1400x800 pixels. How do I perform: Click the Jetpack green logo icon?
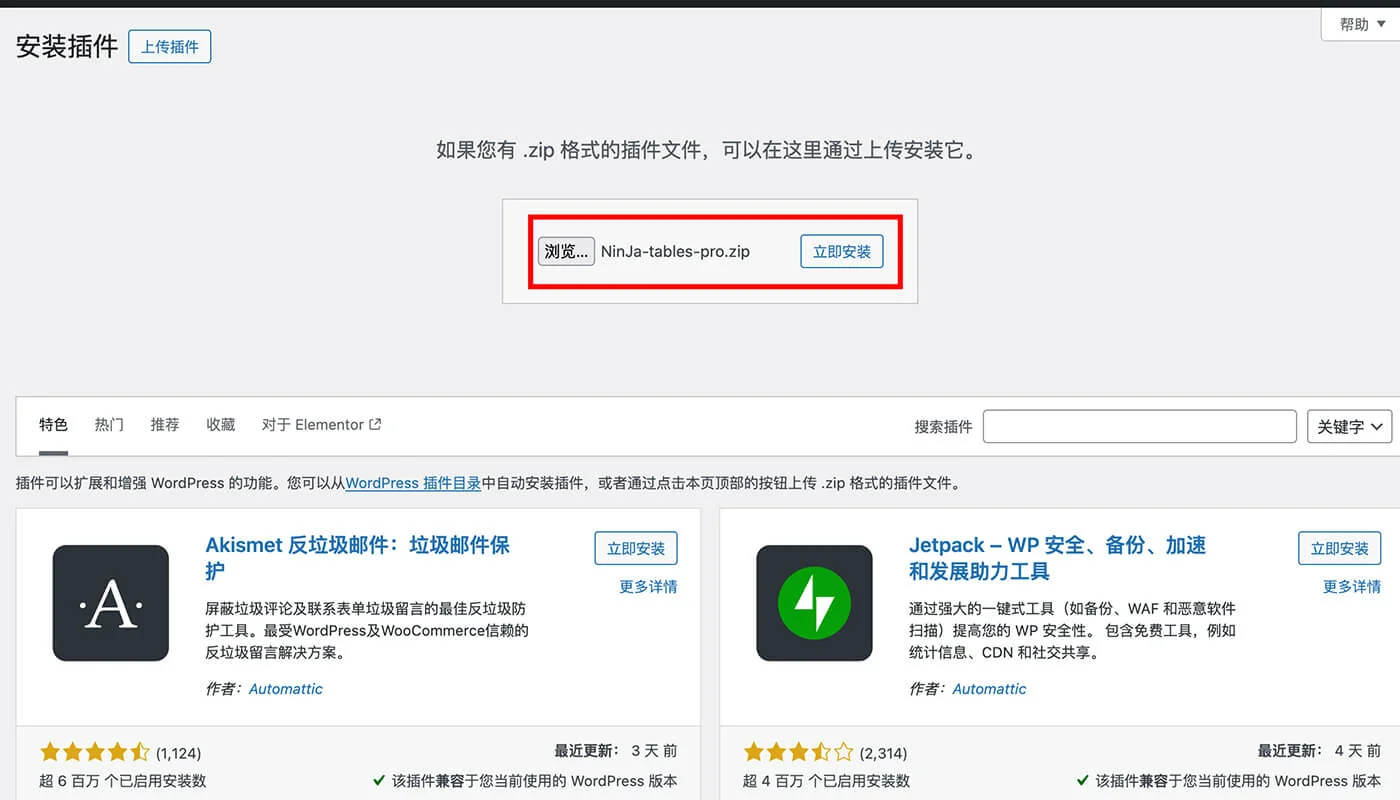813,603
